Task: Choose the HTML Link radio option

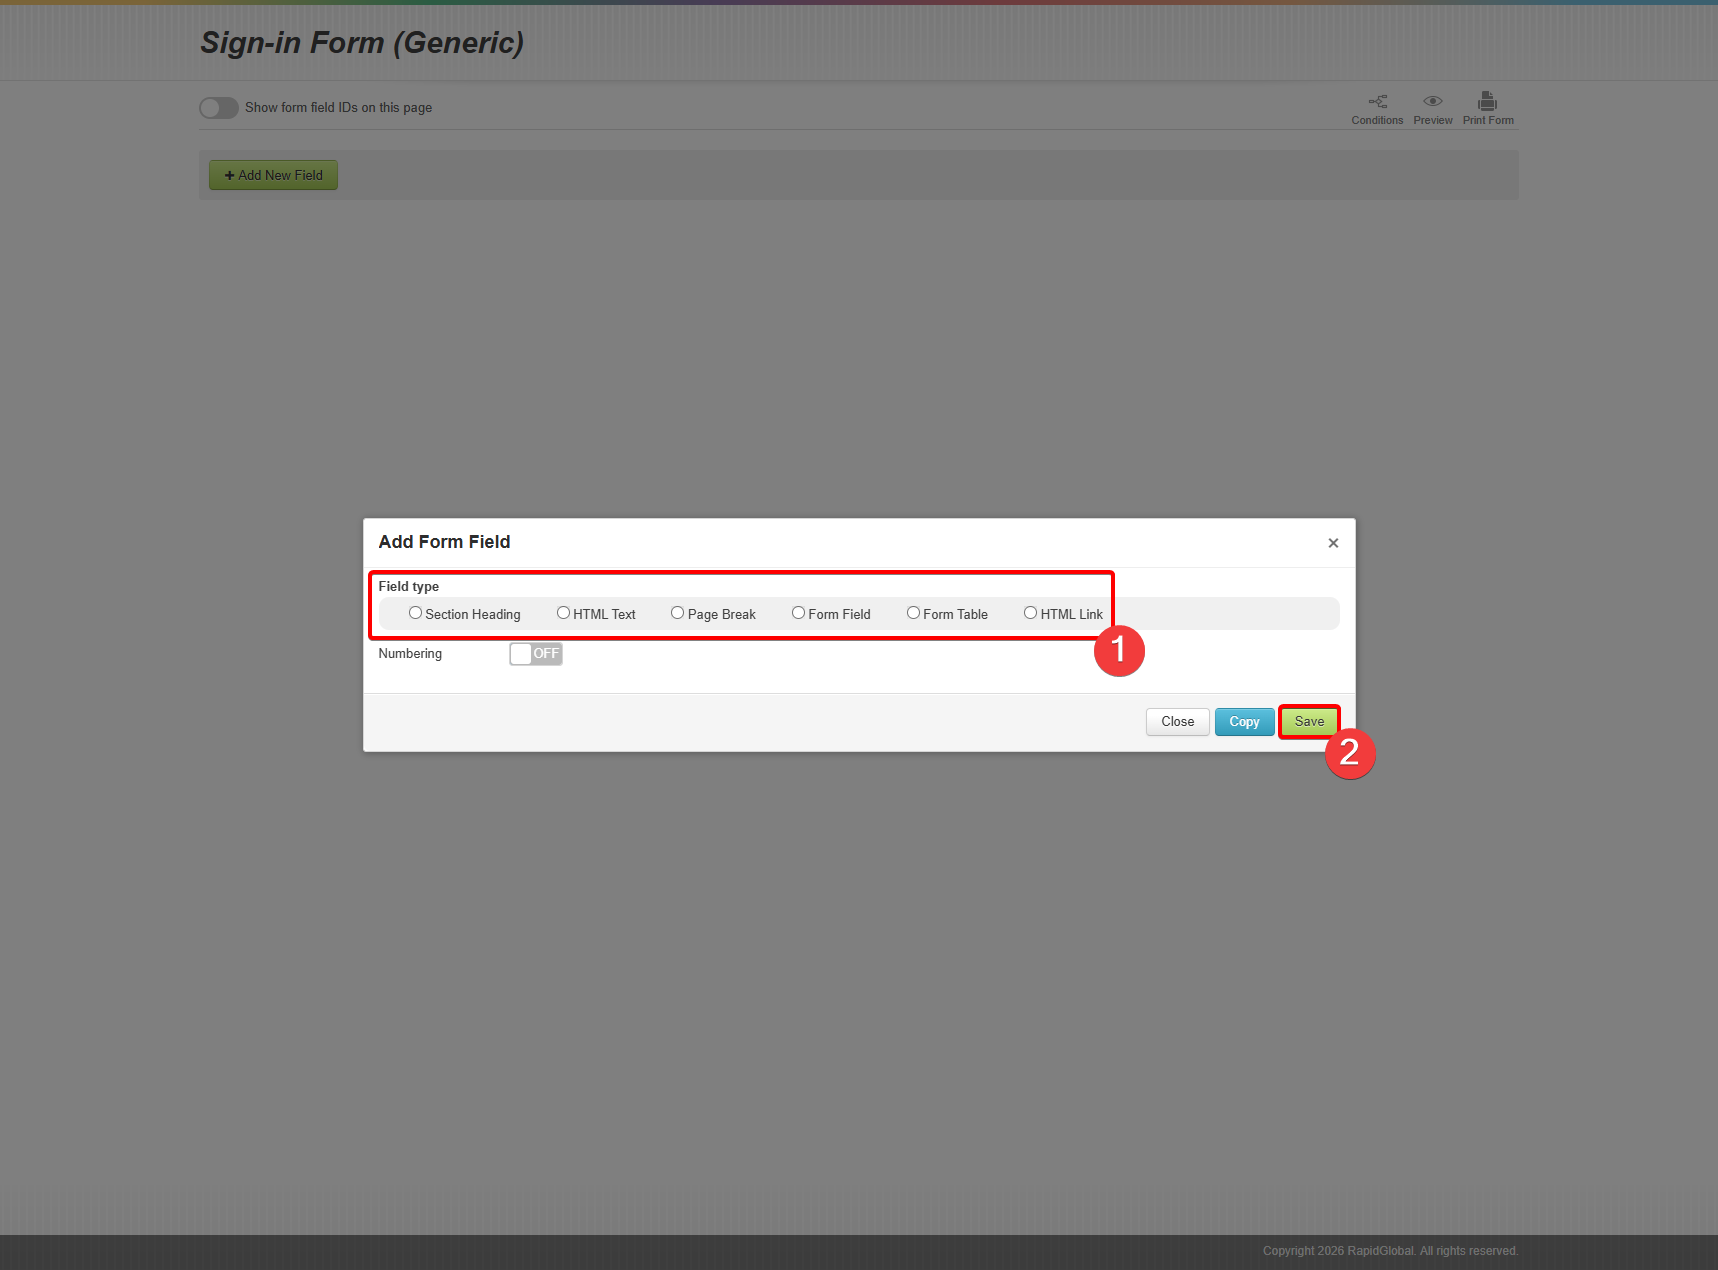Action: (1030, 613)
